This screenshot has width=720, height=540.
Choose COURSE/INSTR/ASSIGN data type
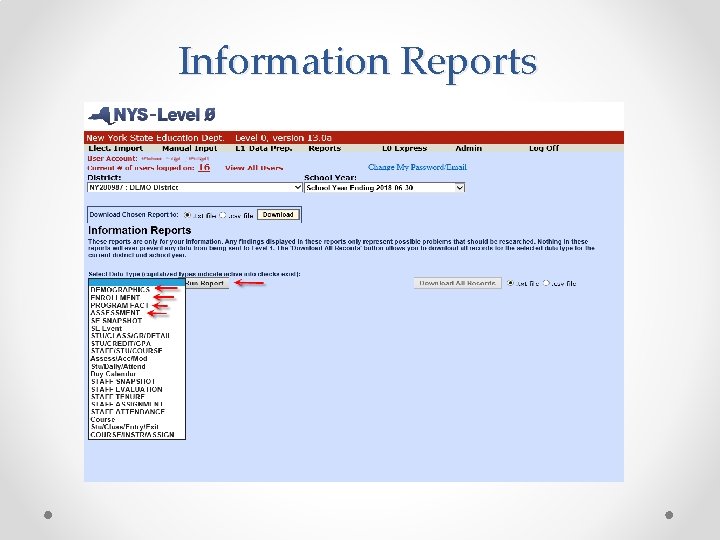click(x=133, y=434)
